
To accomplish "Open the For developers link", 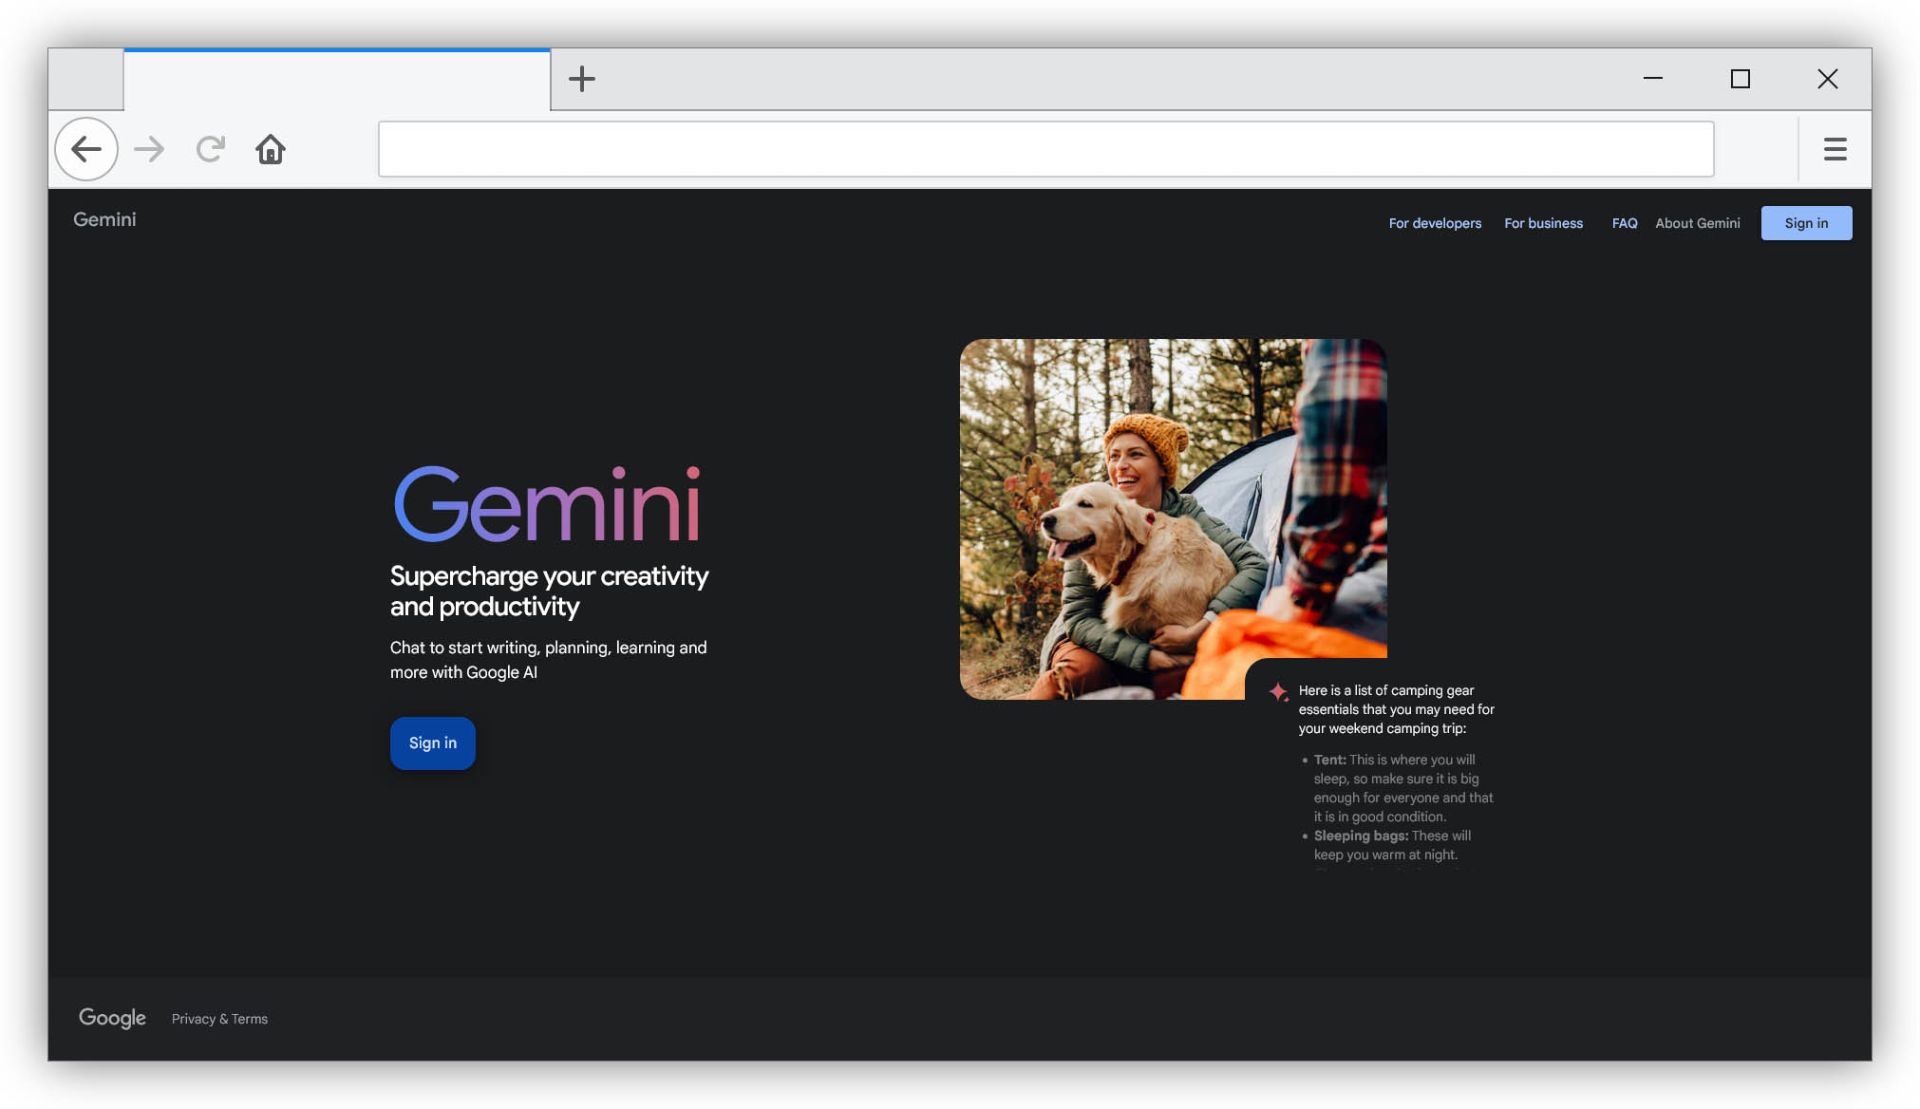I will [x=1434, y=223].
